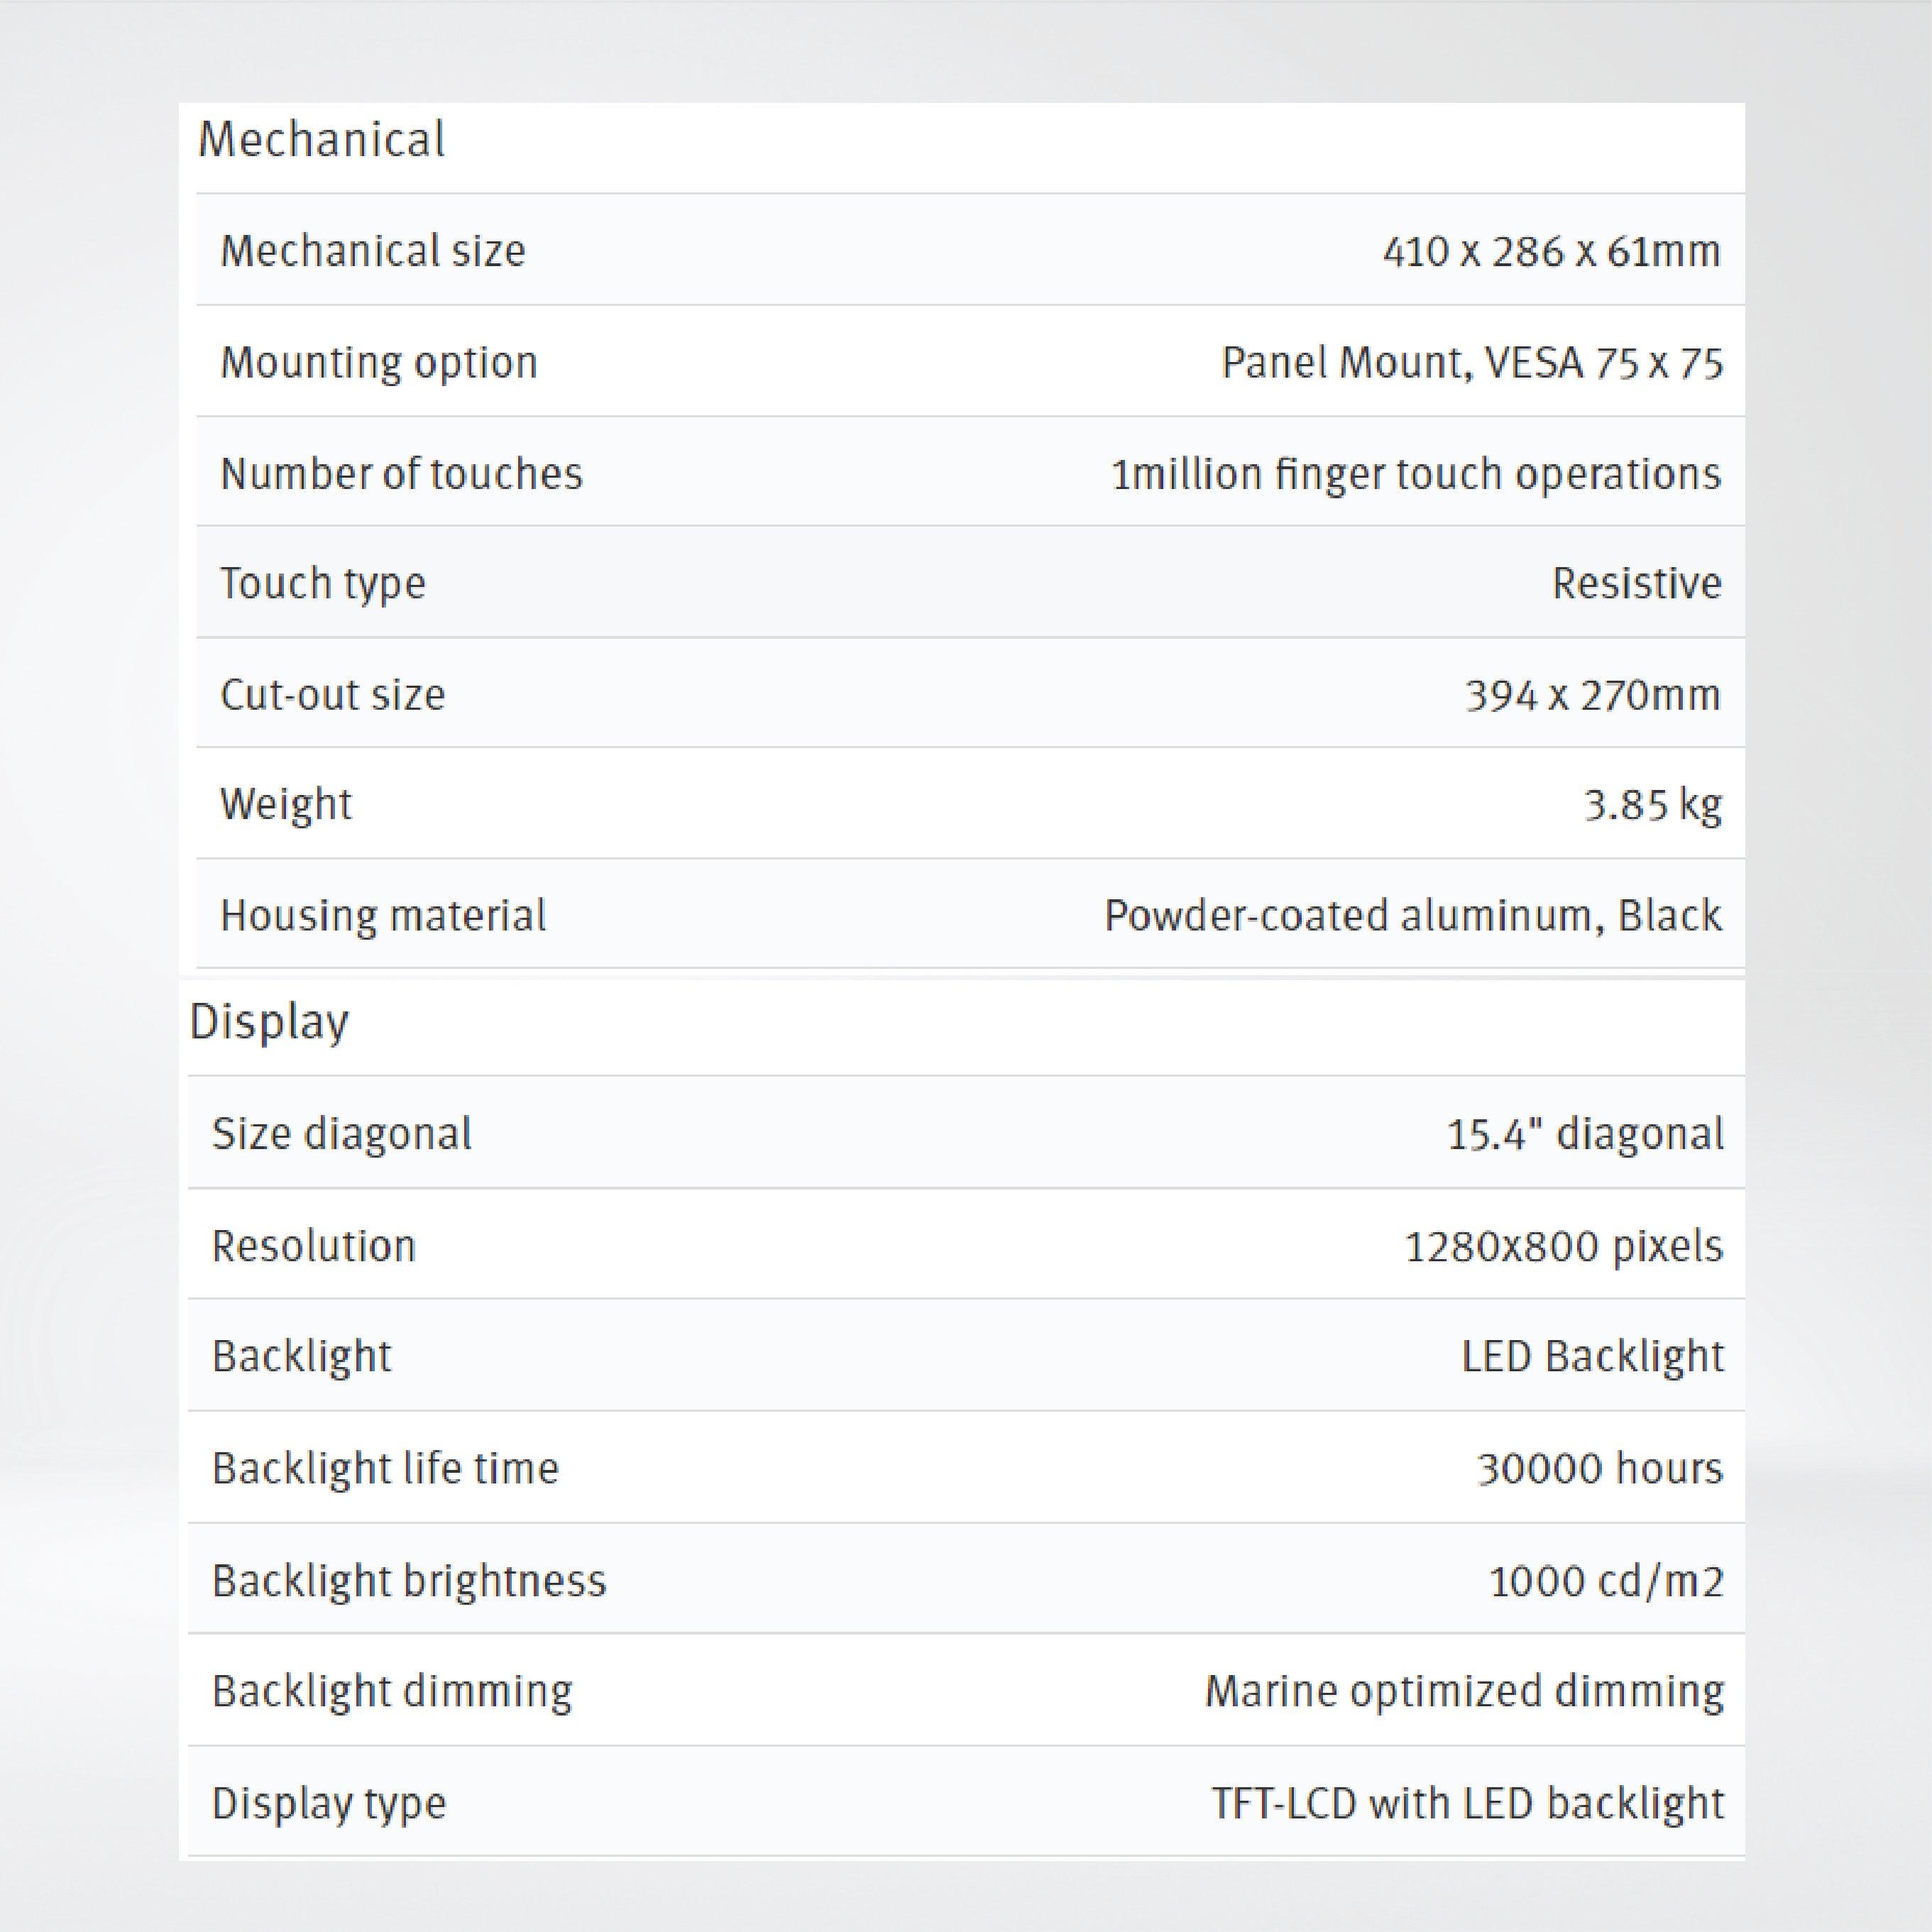Select the Cut-out size label

click(332, 694)
